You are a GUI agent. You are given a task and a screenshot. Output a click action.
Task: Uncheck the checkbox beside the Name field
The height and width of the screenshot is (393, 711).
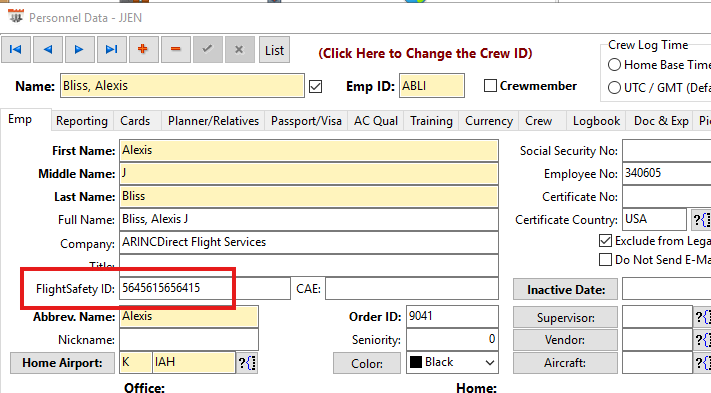click(316, 86)
